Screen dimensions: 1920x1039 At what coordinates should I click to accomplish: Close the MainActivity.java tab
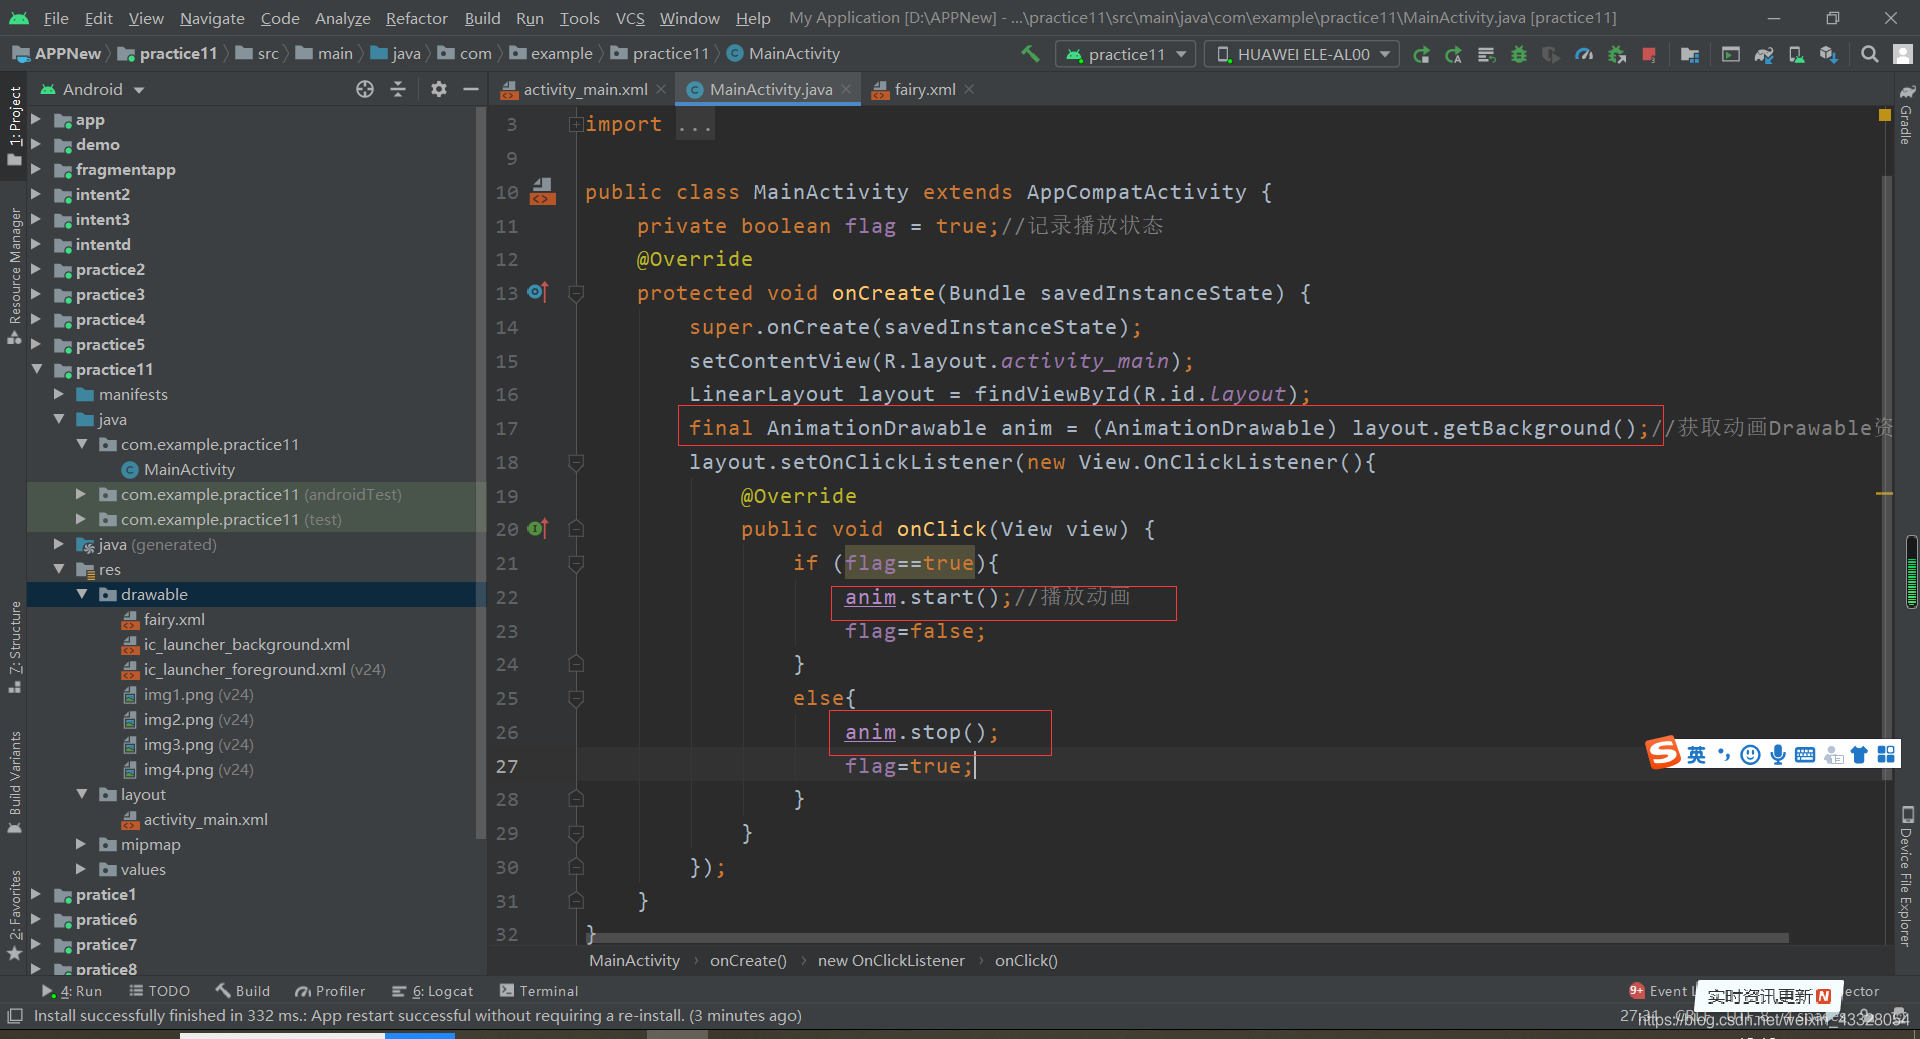[846, 89]
